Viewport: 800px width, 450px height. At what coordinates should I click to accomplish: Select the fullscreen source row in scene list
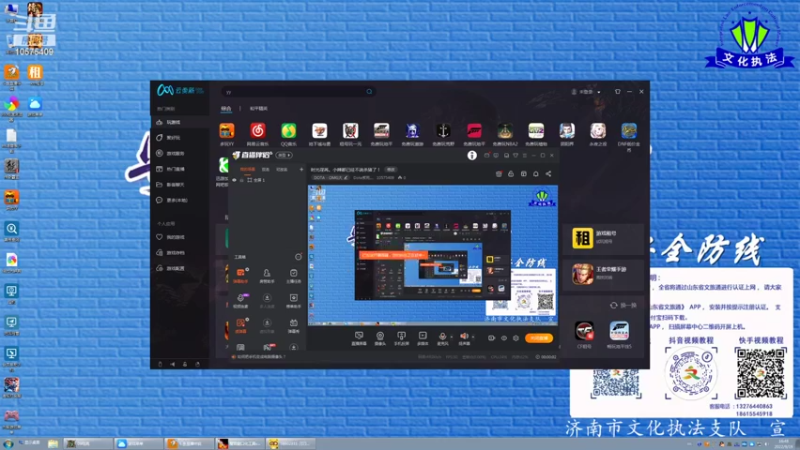tap(267, 180)
